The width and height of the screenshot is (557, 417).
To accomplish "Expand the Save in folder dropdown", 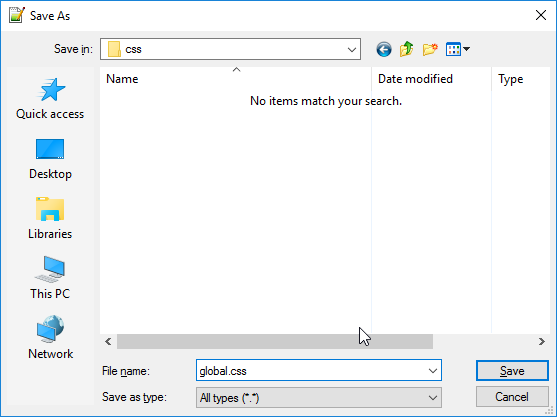I will click(352, 49).
